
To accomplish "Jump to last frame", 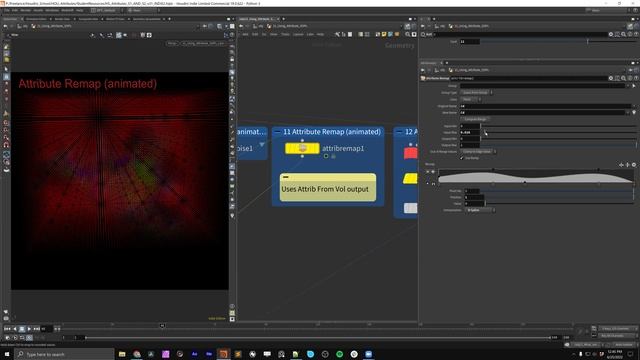I will 37,329.
